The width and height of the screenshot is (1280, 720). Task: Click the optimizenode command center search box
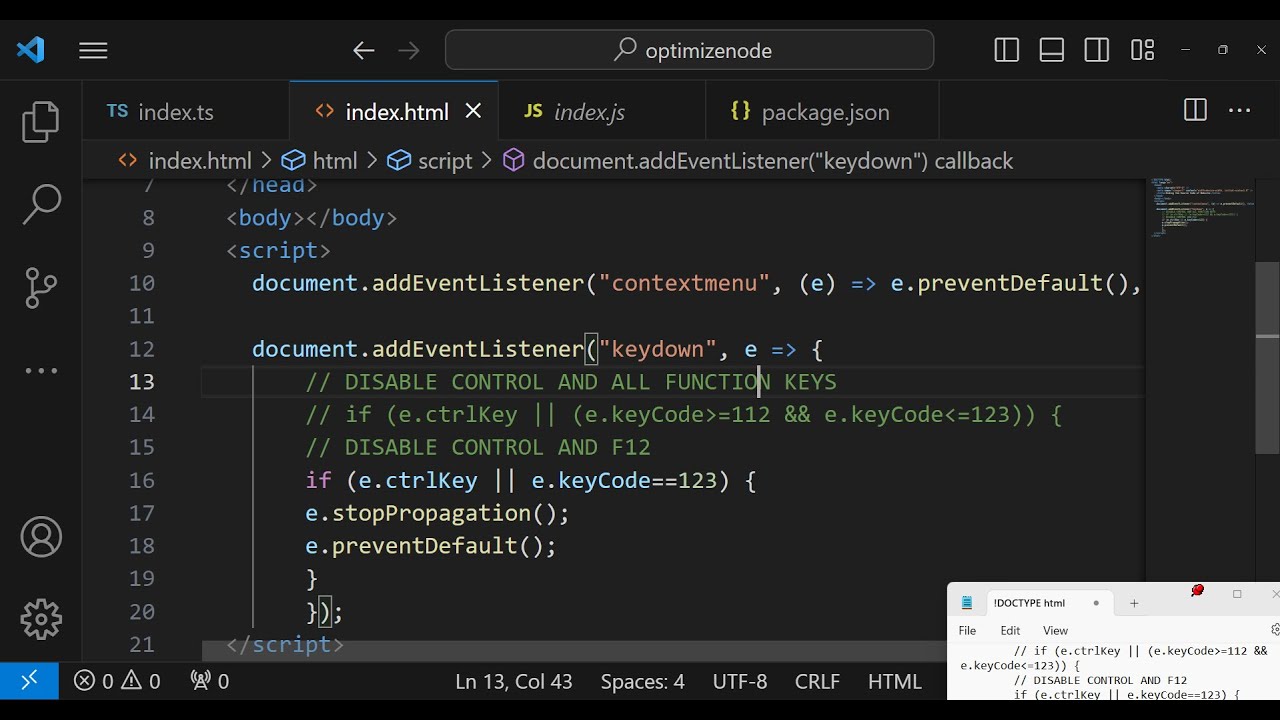click(x=690, y=50)
